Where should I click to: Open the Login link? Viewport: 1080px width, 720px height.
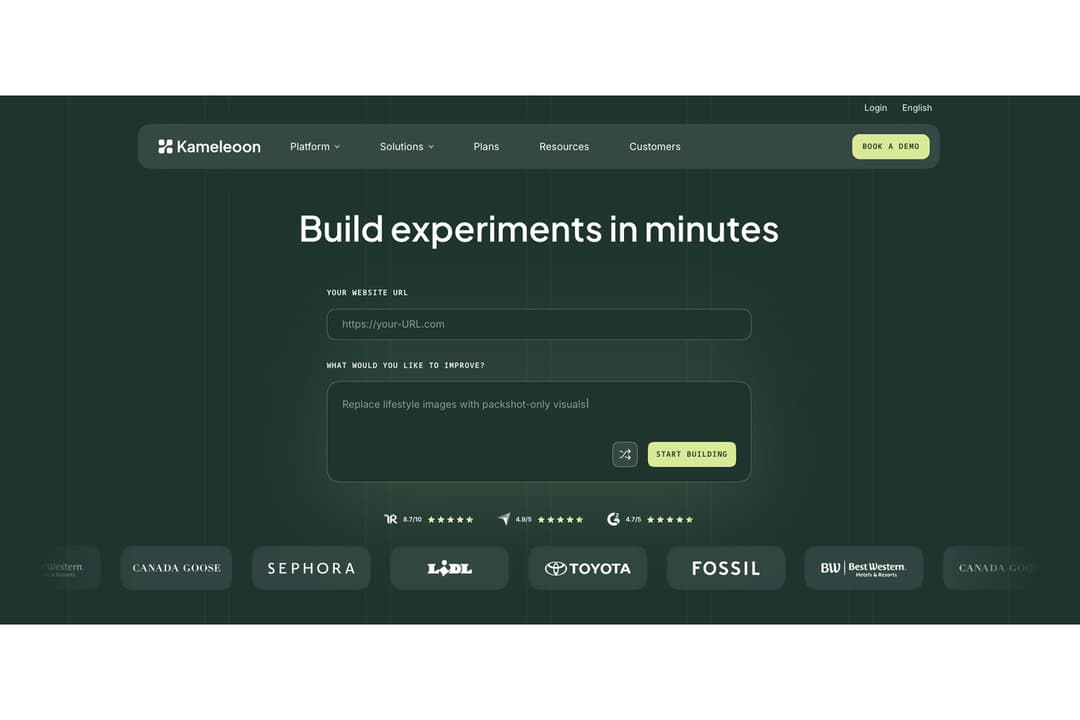(875, 107)
